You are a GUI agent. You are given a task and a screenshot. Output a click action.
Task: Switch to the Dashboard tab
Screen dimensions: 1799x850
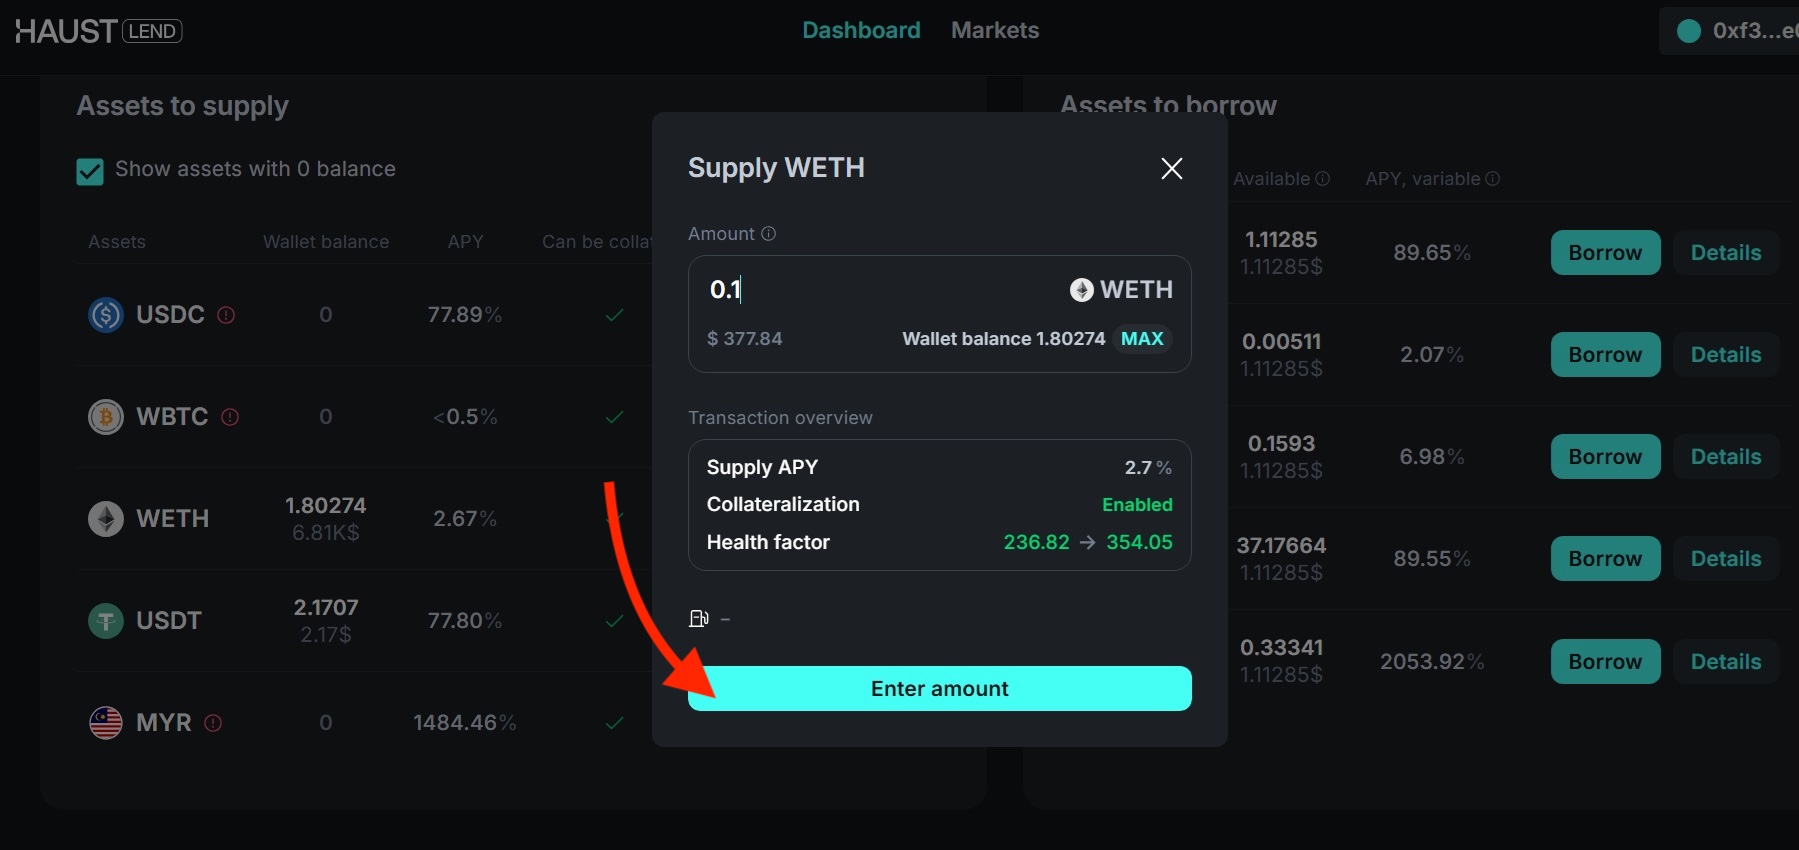[x=861, y=31]
